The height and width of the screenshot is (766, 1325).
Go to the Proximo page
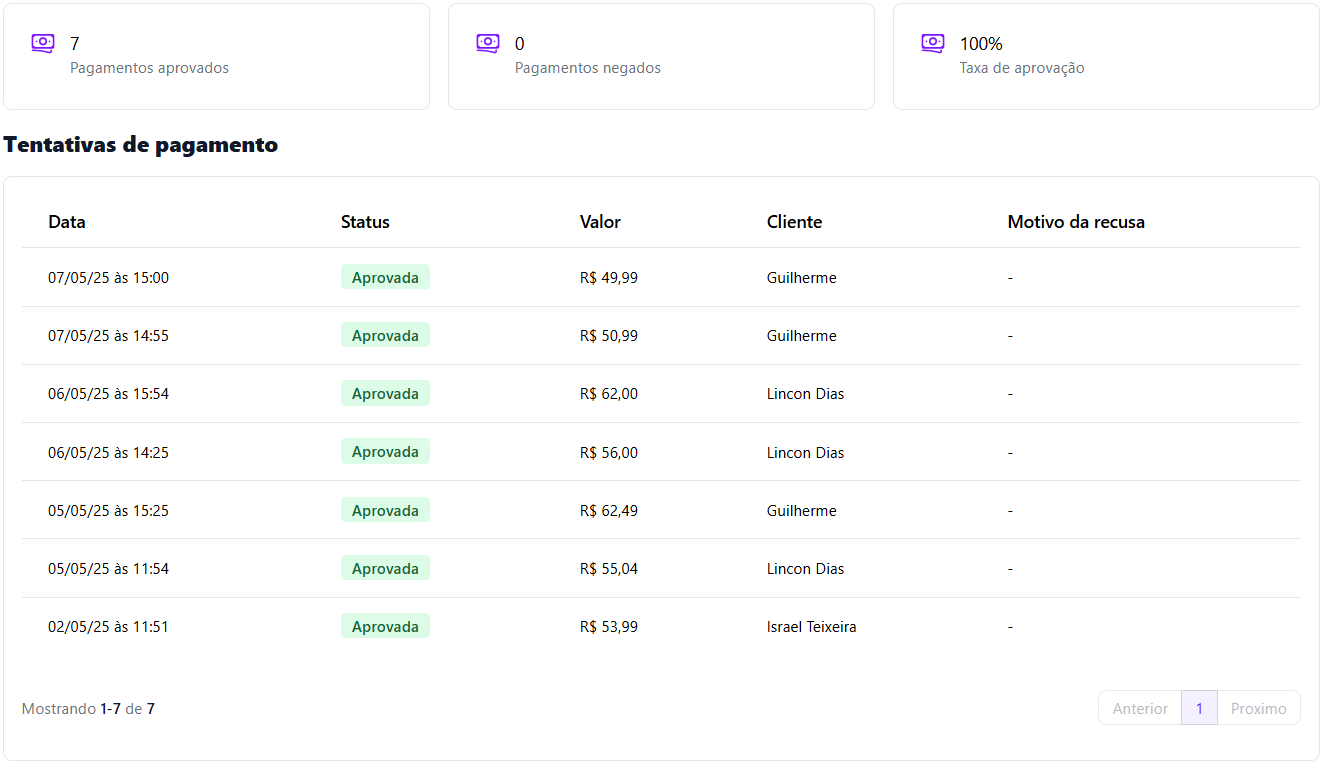pyautogui.click(x=1258, y=708)
